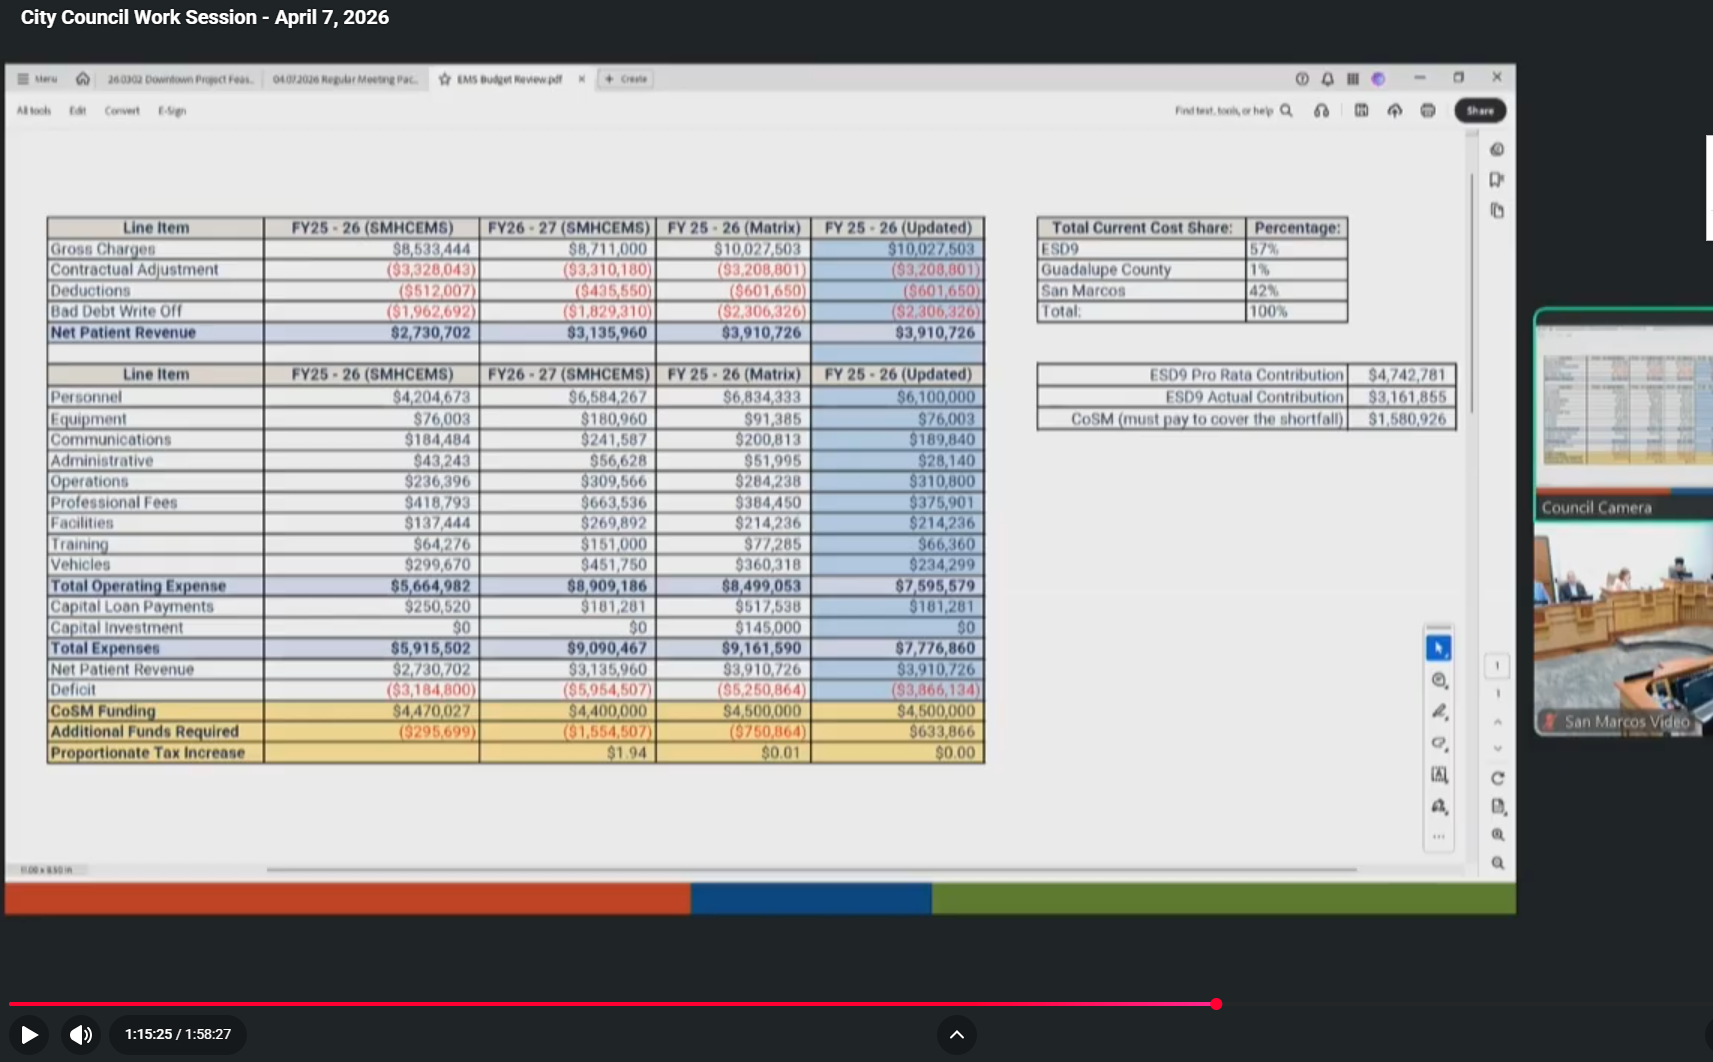This screenshot has height=1062, width=1713.
Task: Open the Acrobat home icon
Action: pos(83,79)
